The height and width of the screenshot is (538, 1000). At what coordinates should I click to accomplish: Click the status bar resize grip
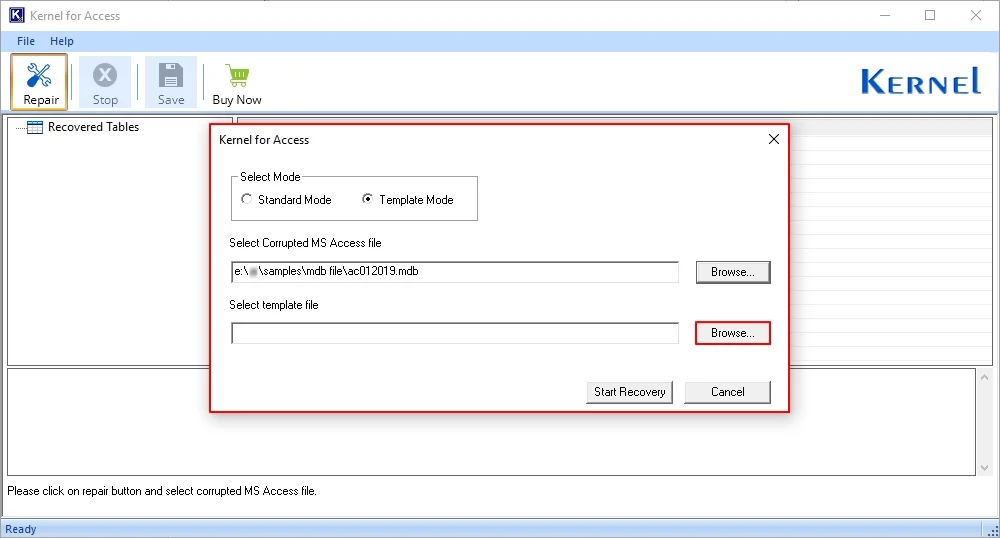[992, 530]
